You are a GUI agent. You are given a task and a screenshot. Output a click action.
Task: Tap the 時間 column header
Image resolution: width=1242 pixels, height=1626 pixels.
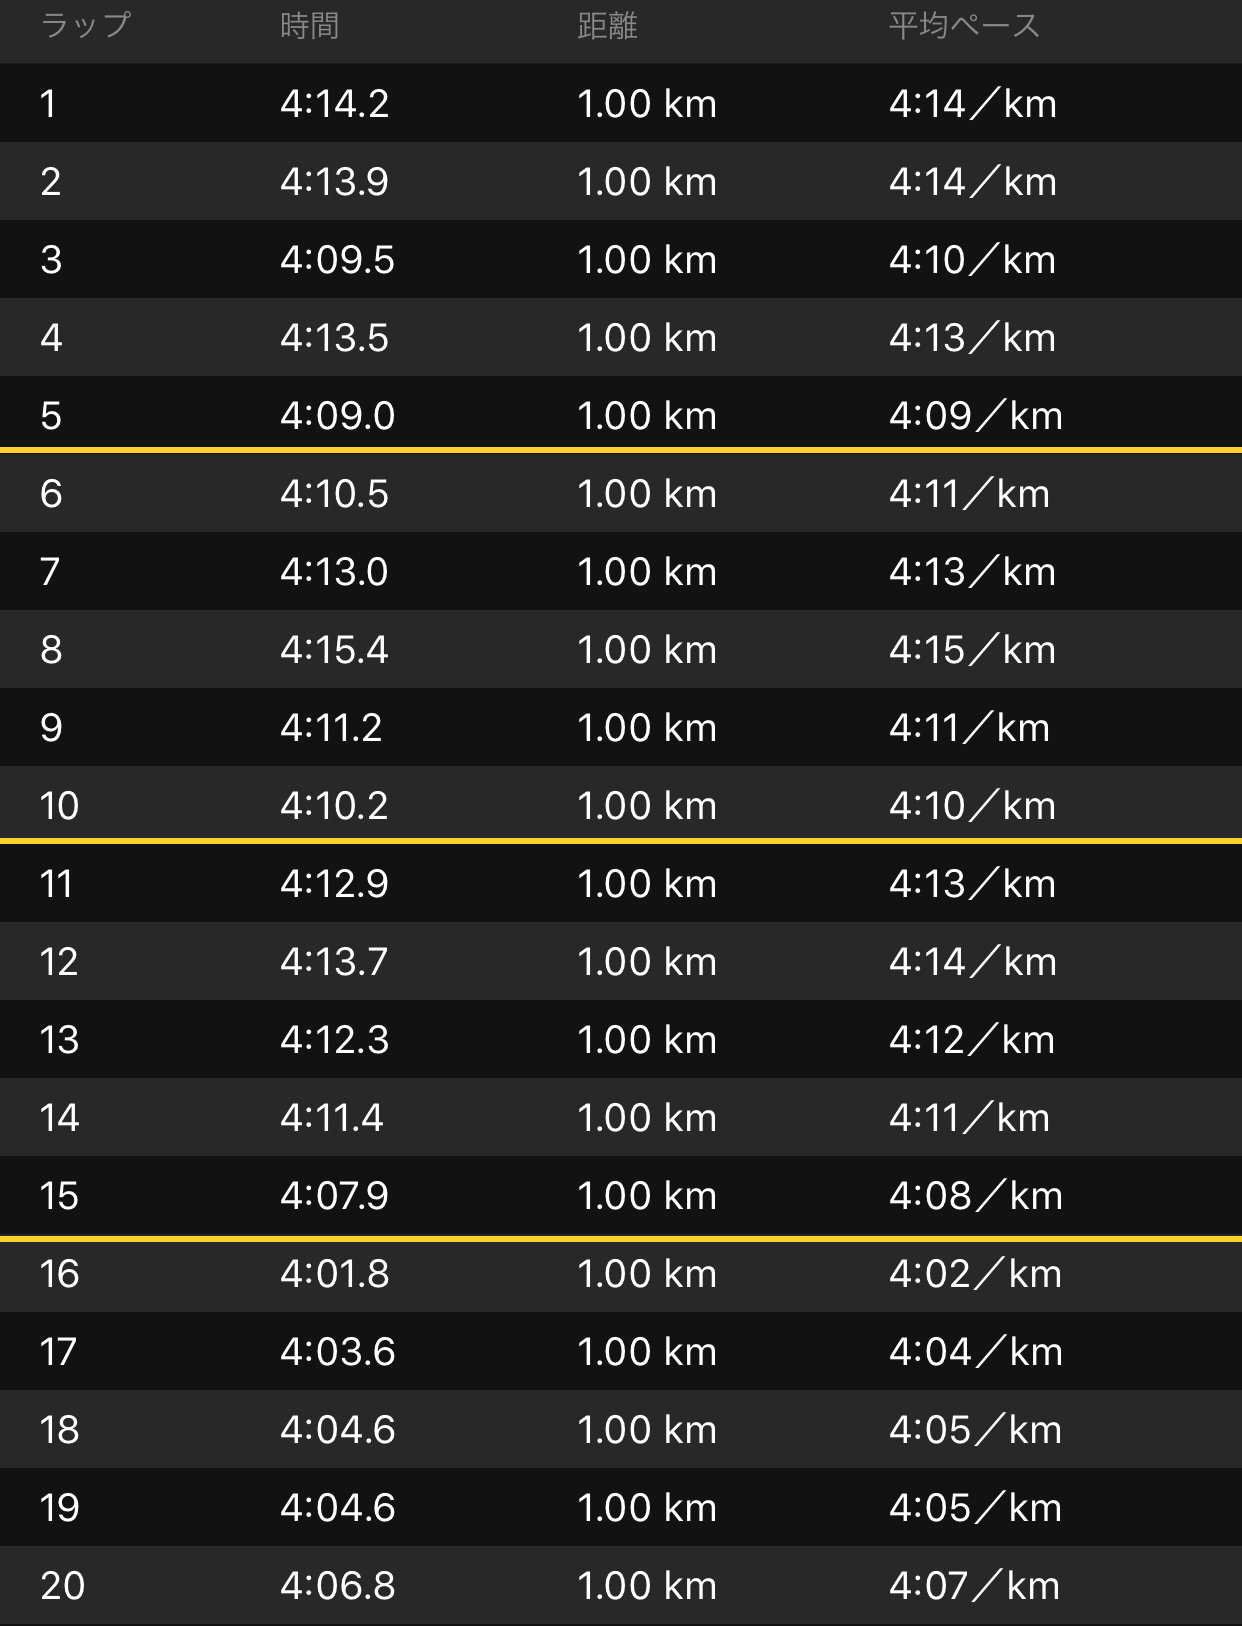pos(309,25)
